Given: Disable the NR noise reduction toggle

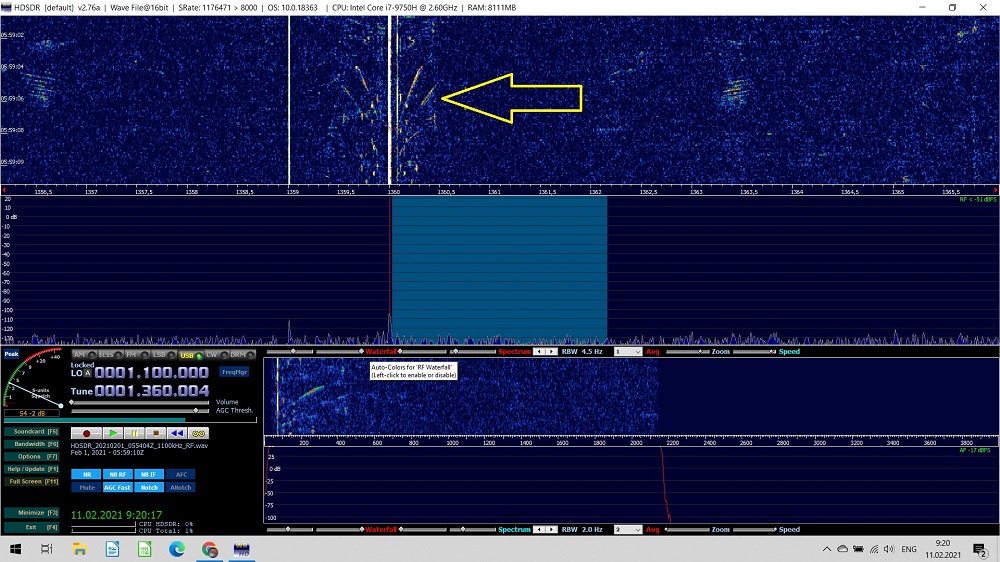Looking at the screenshot, I should (x=87, y=474).
